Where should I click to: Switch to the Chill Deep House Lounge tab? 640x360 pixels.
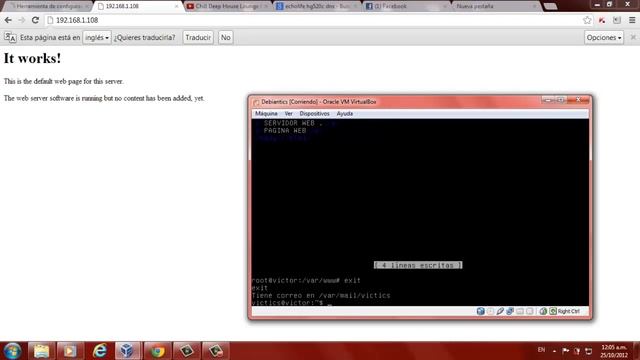coord(228,6)
